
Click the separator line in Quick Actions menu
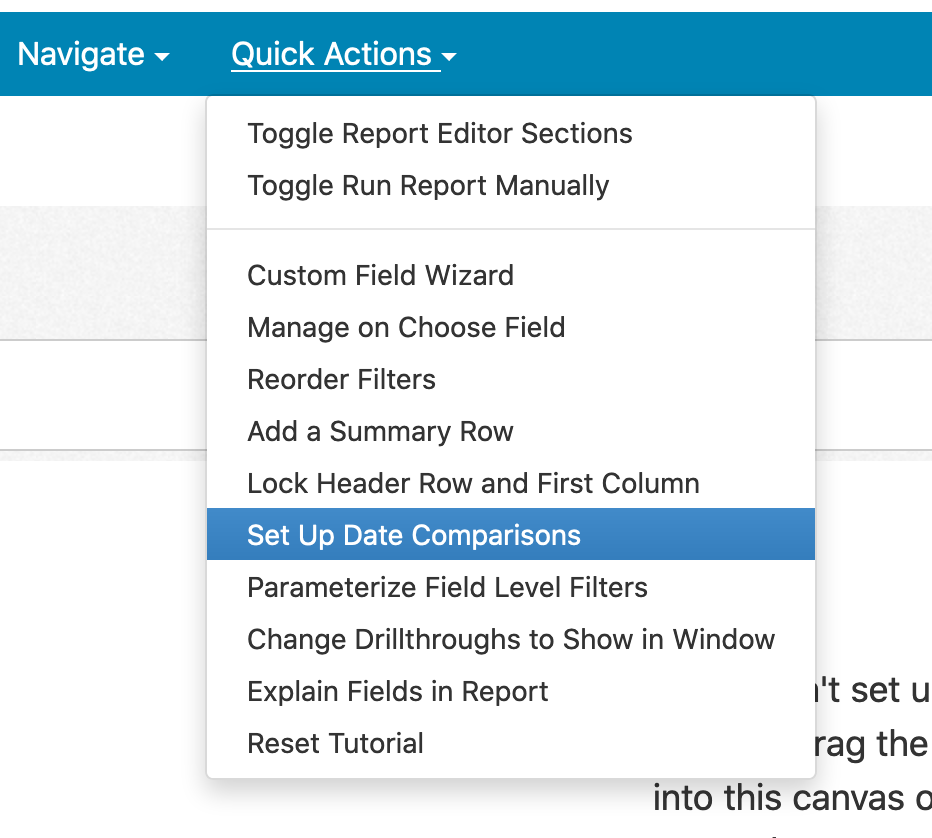point(510,230)
